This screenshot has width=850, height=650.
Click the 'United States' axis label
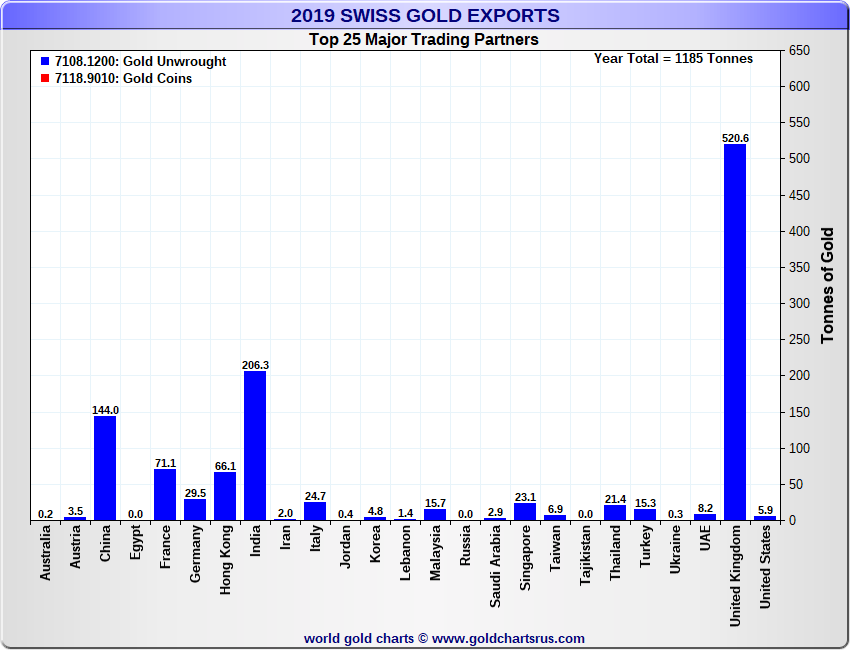coord(765,567)
